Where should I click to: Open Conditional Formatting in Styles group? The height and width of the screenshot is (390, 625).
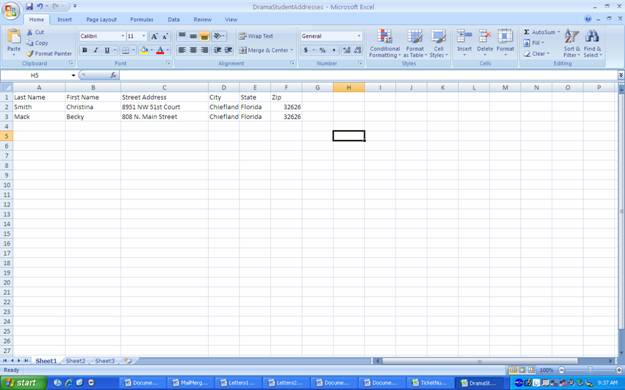coord(385,43)
